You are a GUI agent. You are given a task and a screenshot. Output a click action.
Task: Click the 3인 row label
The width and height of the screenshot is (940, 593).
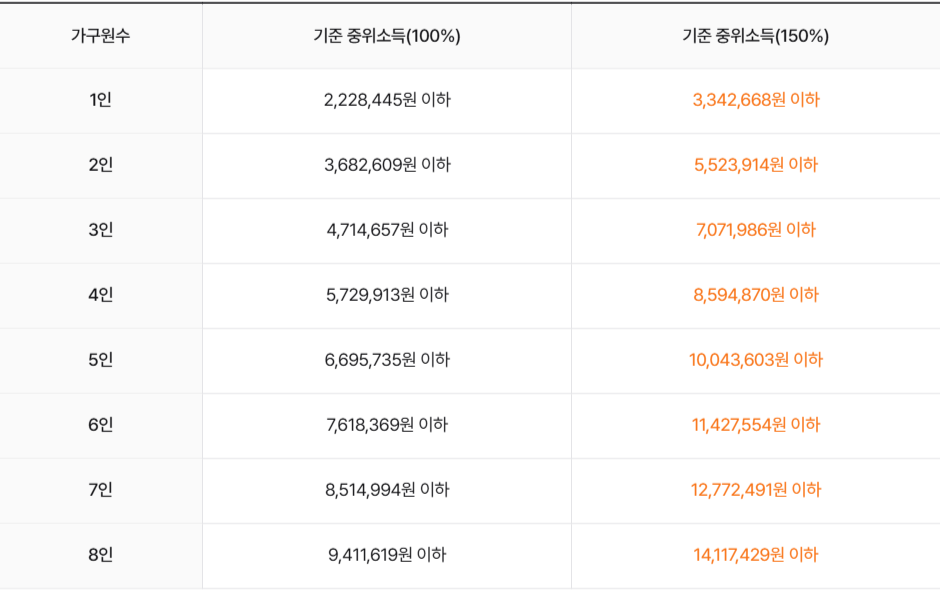tap(101, 230)
